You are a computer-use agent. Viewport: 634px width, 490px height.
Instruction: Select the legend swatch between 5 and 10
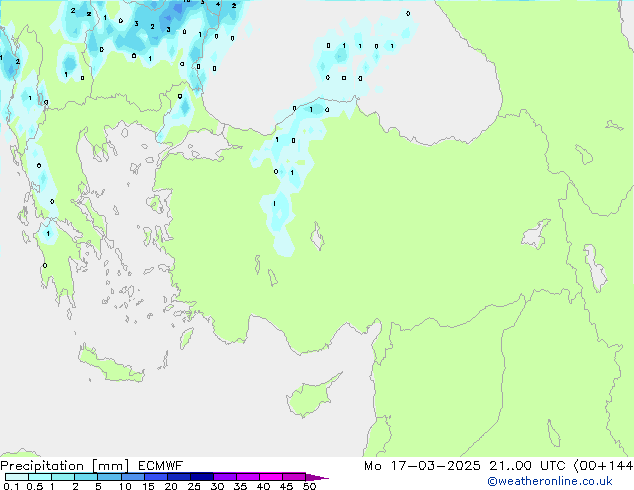(109, 477)
